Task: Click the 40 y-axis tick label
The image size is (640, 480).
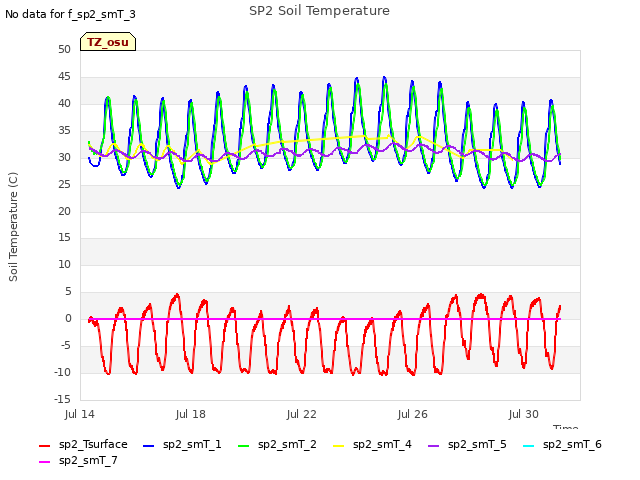Action: click(x=64, y=104)
